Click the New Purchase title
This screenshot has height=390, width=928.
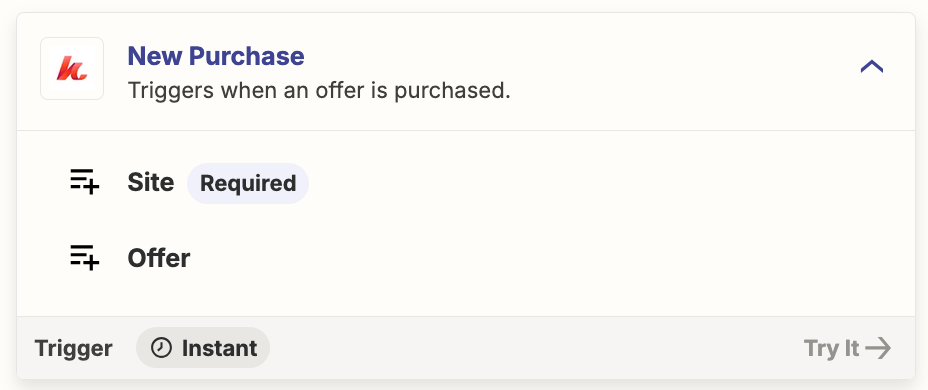216,56
